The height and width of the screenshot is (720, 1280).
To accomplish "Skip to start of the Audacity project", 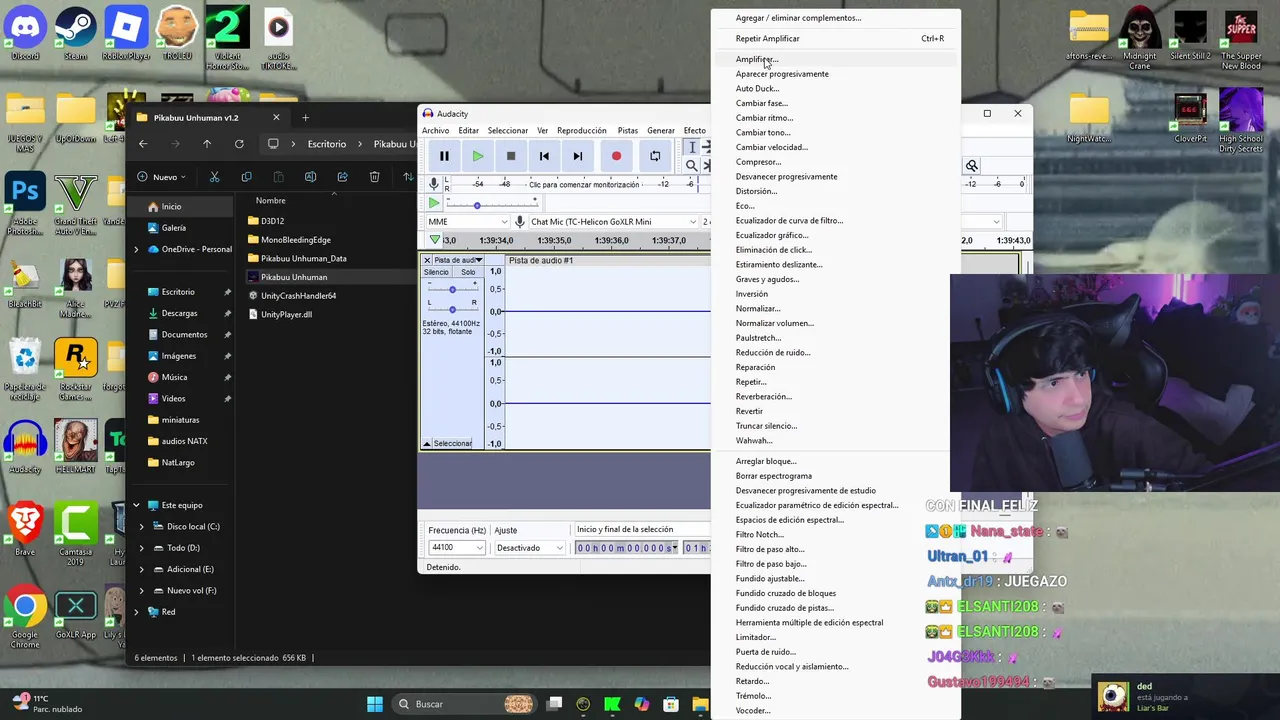I will pyautogui.click(x=544, y=156).
